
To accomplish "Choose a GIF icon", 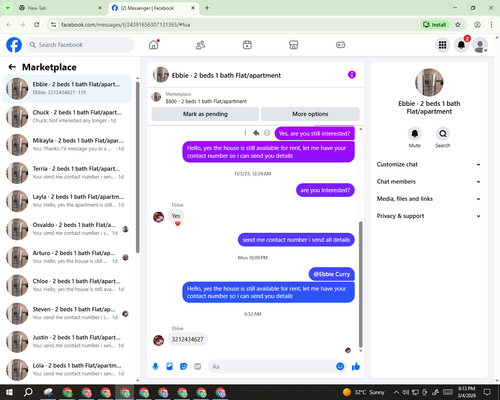I will coord(198,367).
